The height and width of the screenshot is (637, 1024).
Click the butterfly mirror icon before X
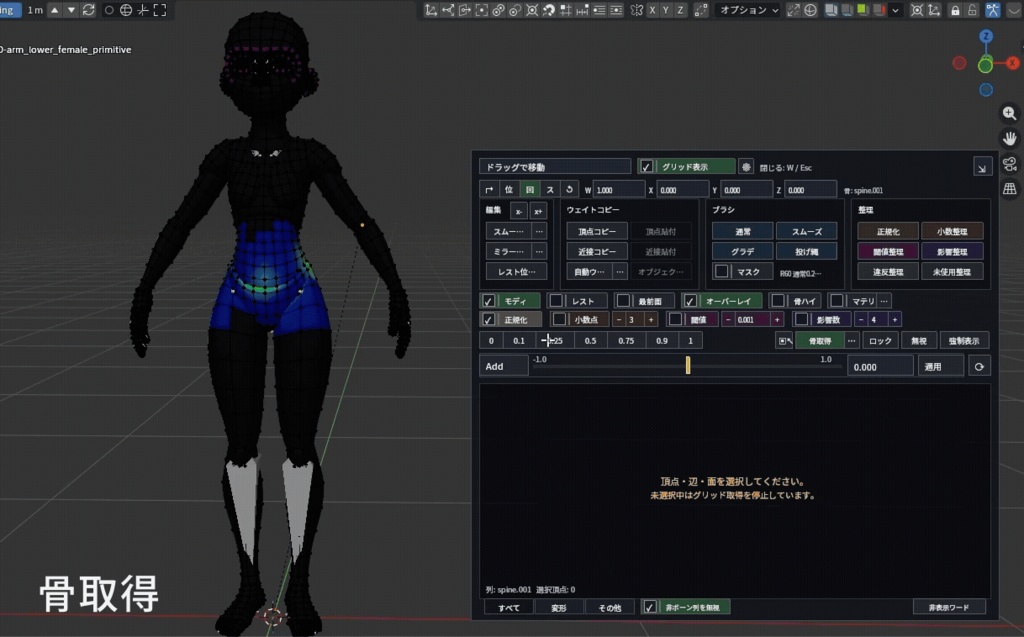[x=636, y=10]
